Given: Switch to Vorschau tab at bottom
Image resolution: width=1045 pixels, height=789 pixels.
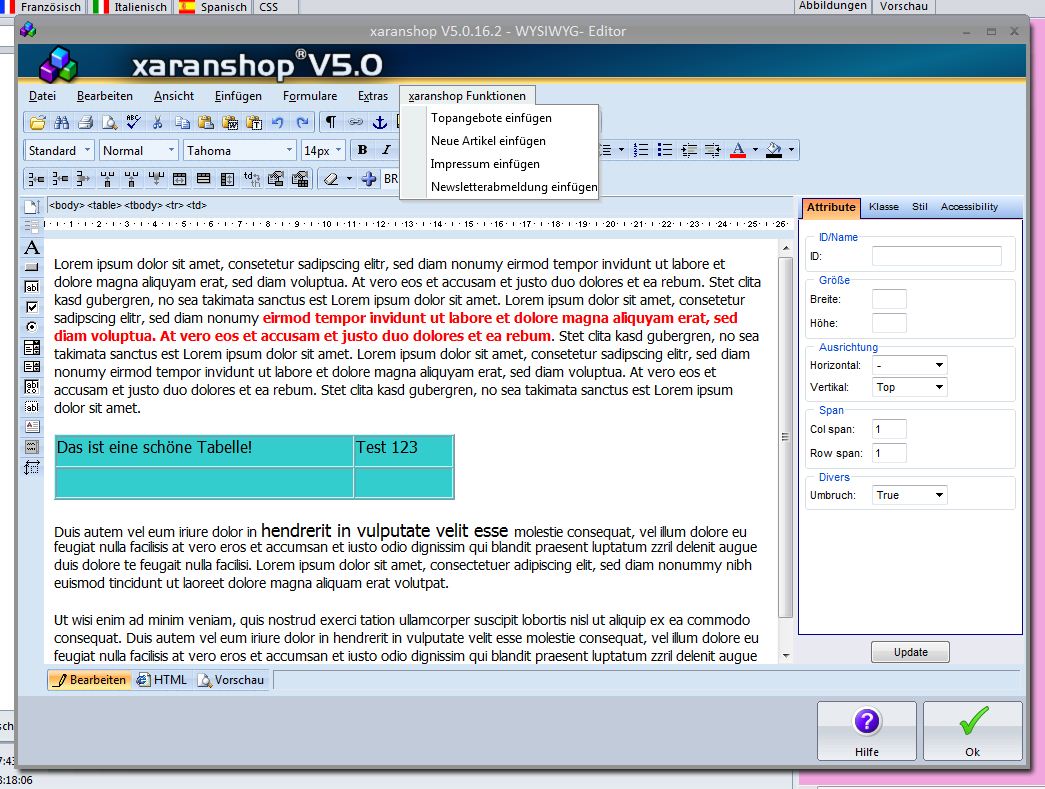Looking at the screenshot, I should coord(231,680).
